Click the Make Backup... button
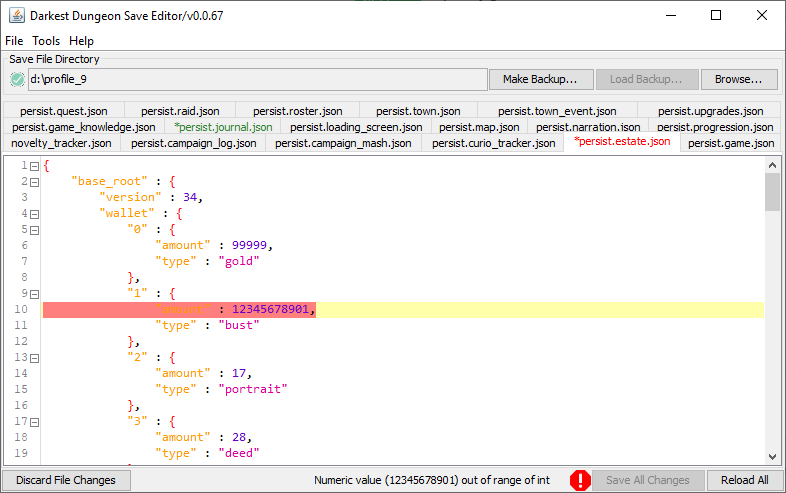Image resolution: width=786 pixels, height=493 pixels. tap(541, 79)
